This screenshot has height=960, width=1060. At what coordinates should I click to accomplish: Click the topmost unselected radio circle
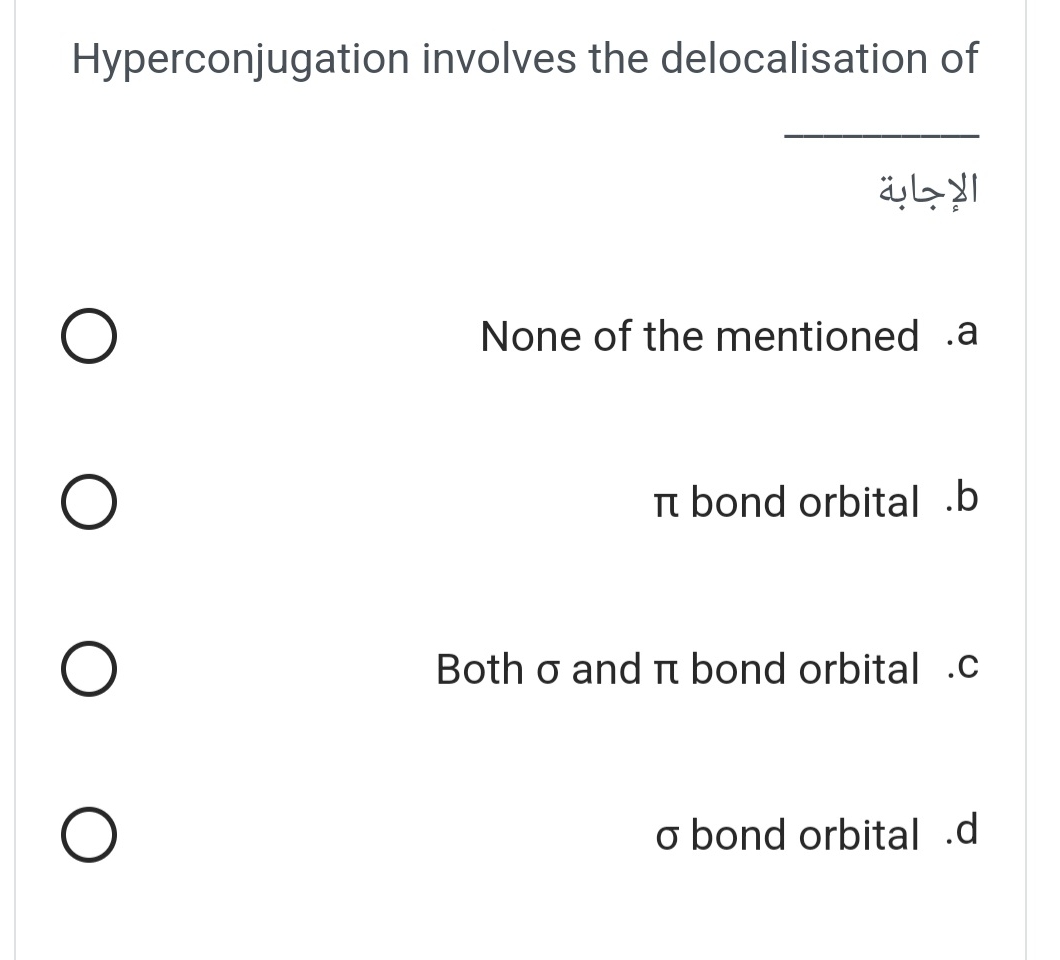tap(88, 336)
